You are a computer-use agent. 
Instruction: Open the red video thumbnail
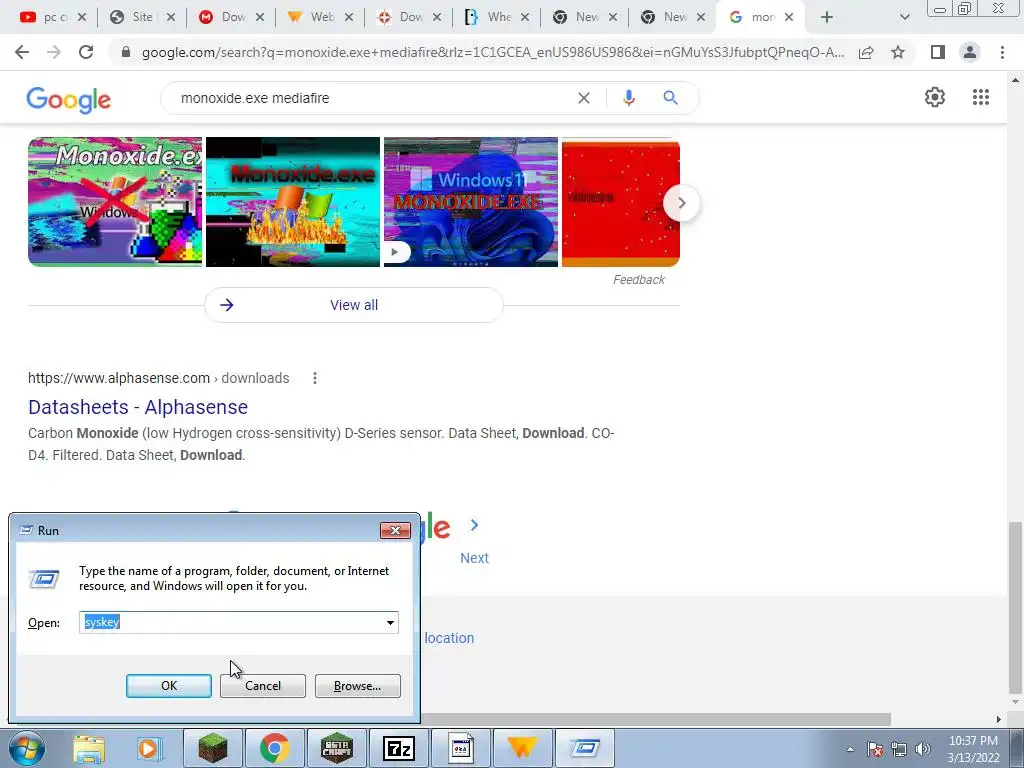pos(621,202)
